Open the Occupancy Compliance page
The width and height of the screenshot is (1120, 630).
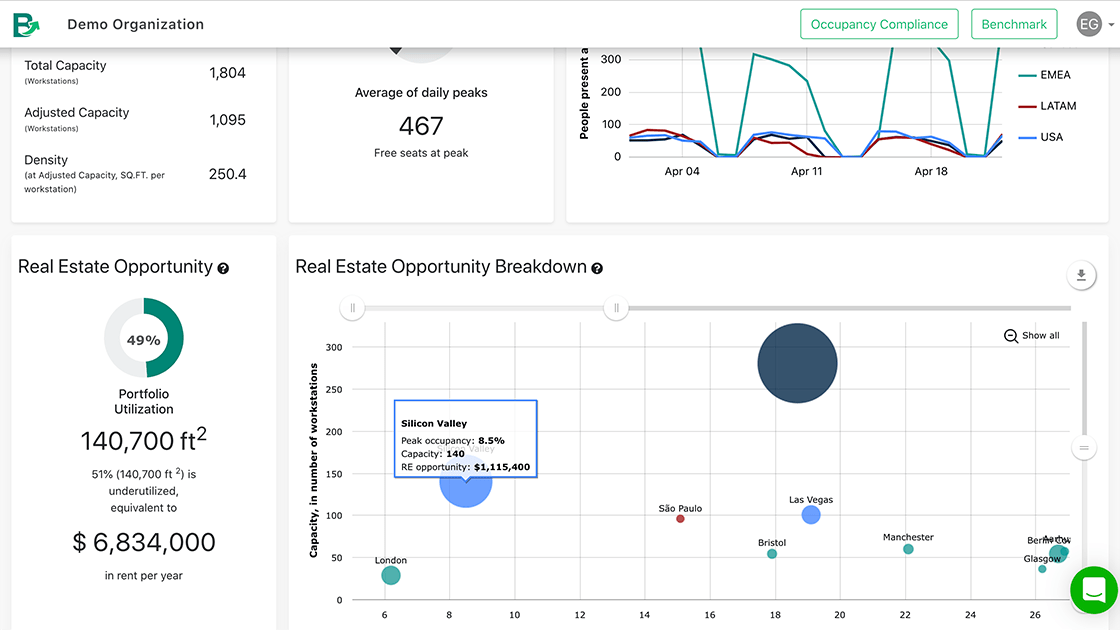[879, 24]
